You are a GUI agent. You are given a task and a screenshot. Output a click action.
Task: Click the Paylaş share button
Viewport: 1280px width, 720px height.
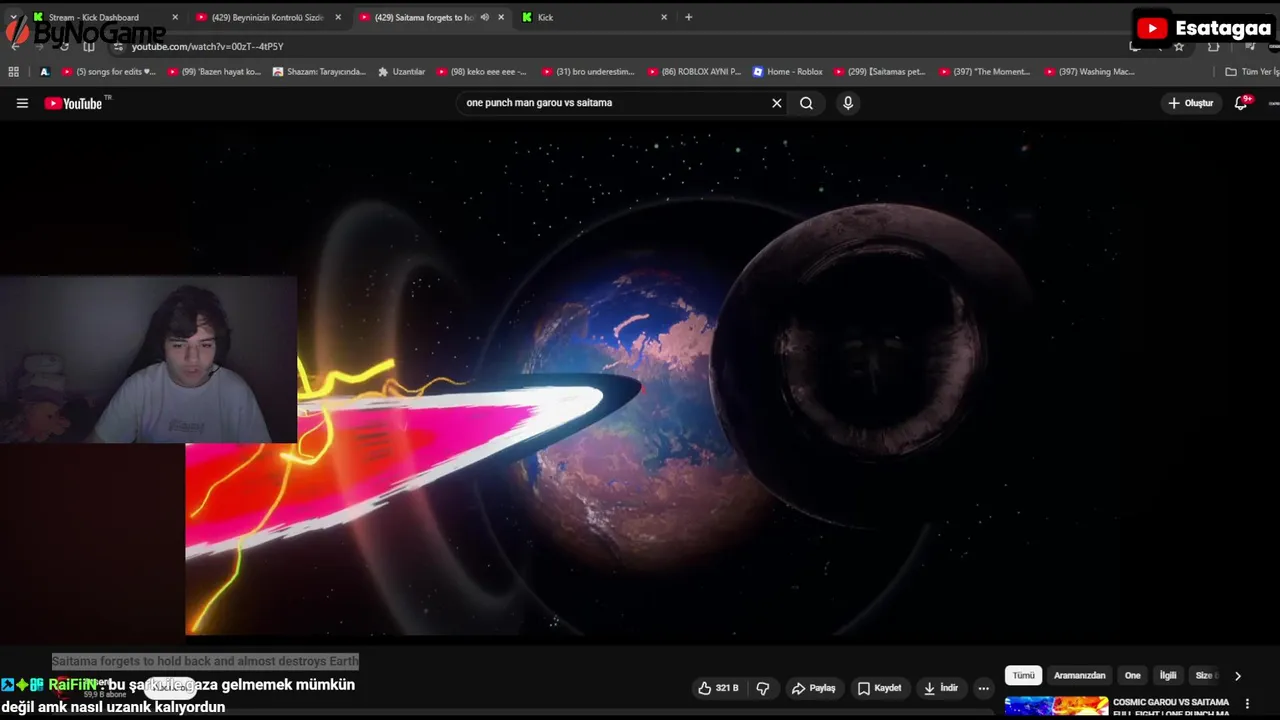point(814,688)
